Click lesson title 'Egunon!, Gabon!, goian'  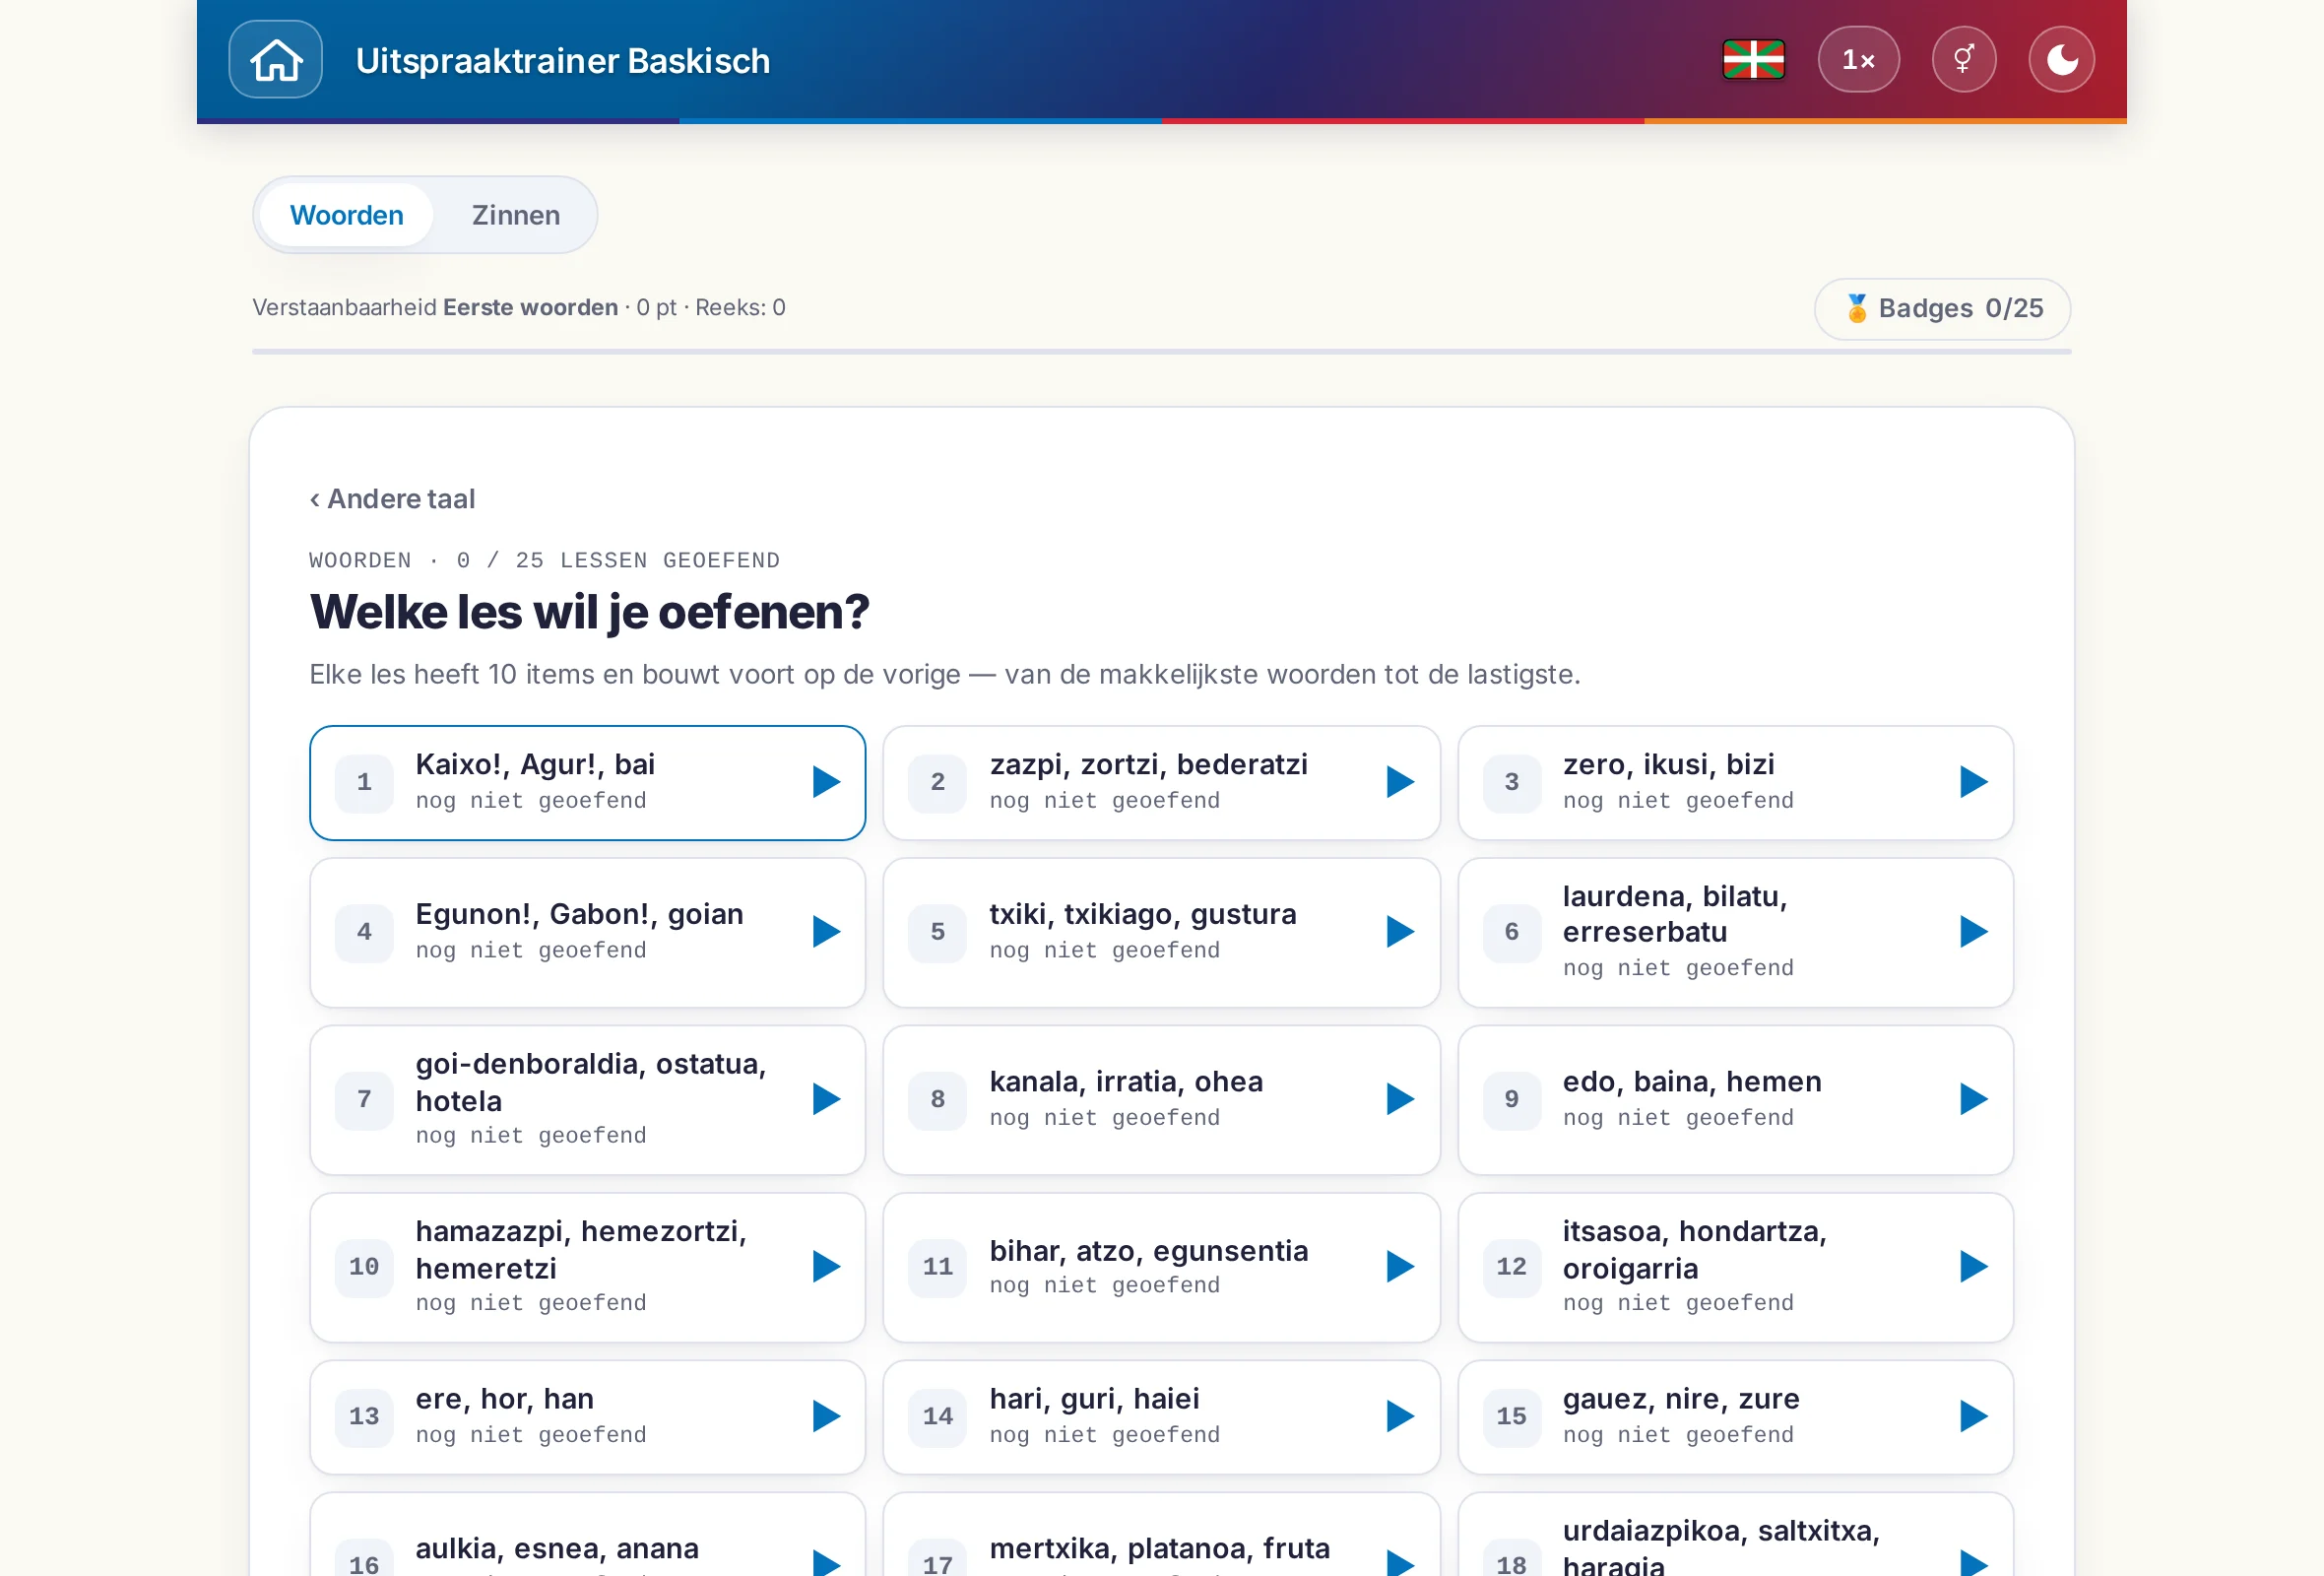[579, 914]
